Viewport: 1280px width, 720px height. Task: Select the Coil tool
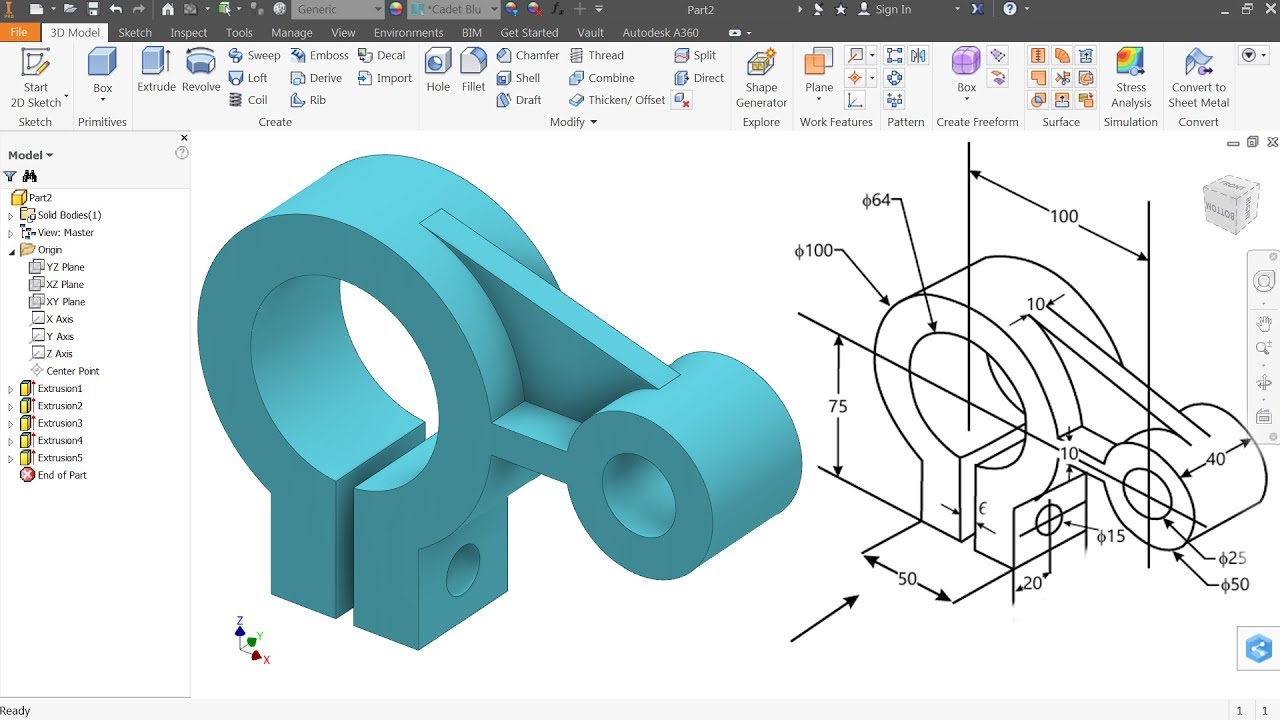tap(248, 100)
